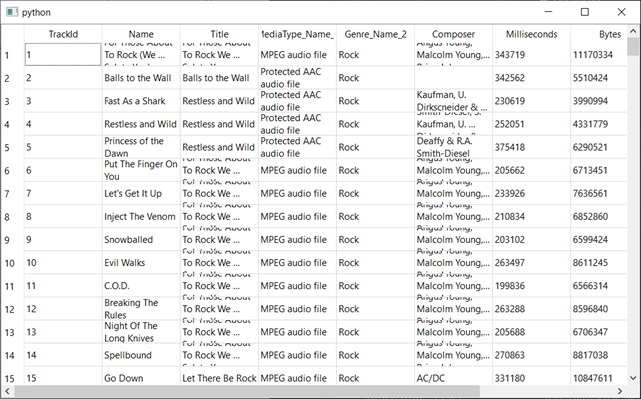Click the vertical scrollbar thumb
This screenshot has width=641, height=399.
coord(633,46)
